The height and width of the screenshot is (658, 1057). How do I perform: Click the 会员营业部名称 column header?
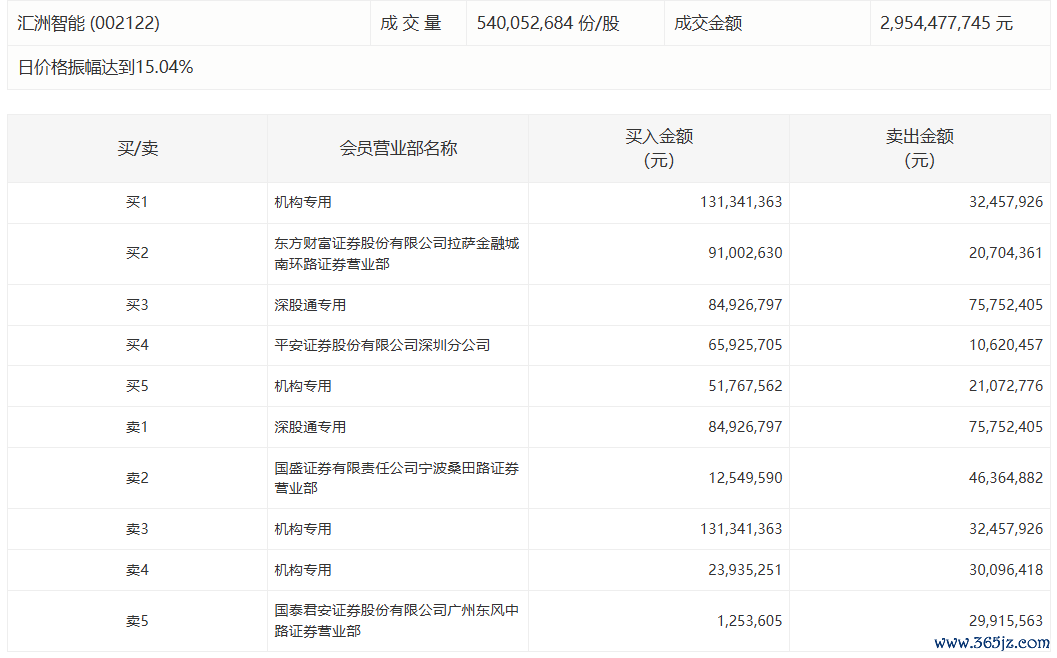(x=398, y=149)
